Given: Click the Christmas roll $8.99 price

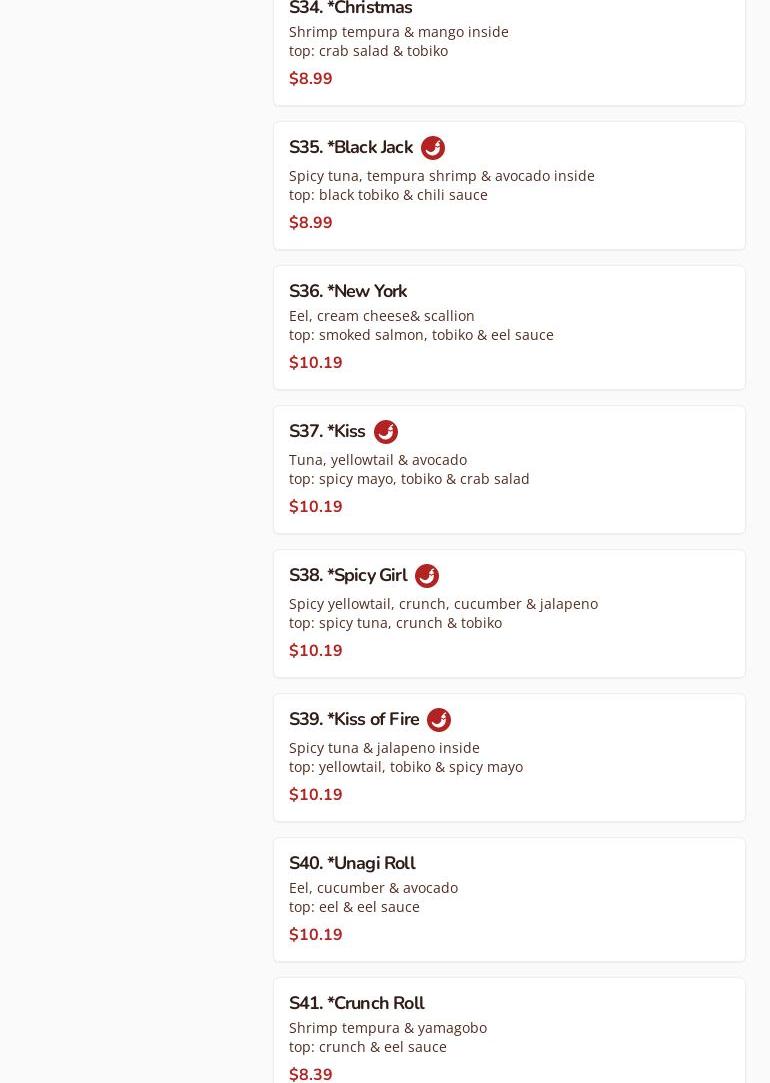Looking at the screenshot, I should tap(311, 78).
